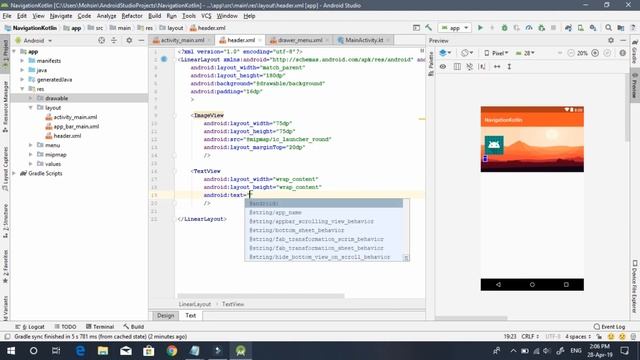
Task: Open Microsoft Edge from the taskbar
Action: [x=80, y=351]
